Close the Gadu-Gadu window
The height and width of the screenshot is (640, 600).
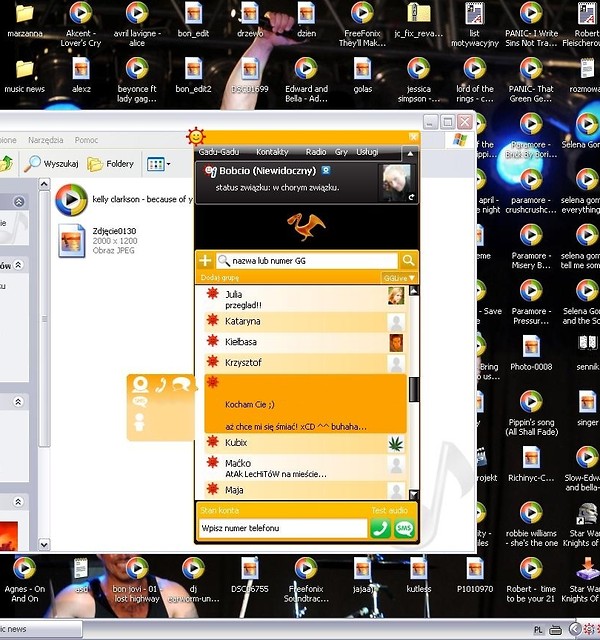[x=413, y=137]
